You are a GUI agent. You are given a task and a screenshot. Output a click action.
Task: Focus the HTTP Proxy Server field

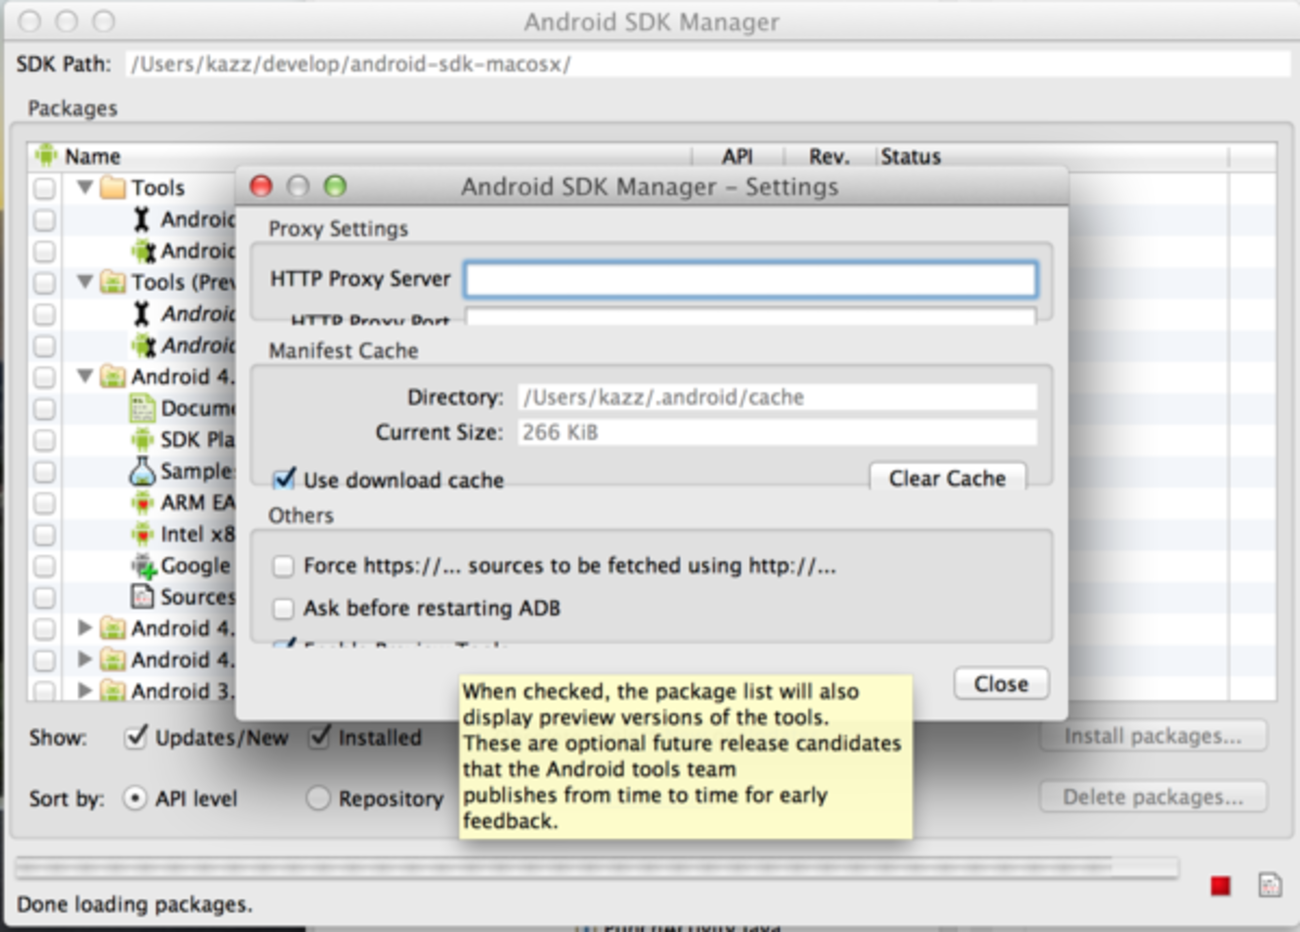pos(751,279)
